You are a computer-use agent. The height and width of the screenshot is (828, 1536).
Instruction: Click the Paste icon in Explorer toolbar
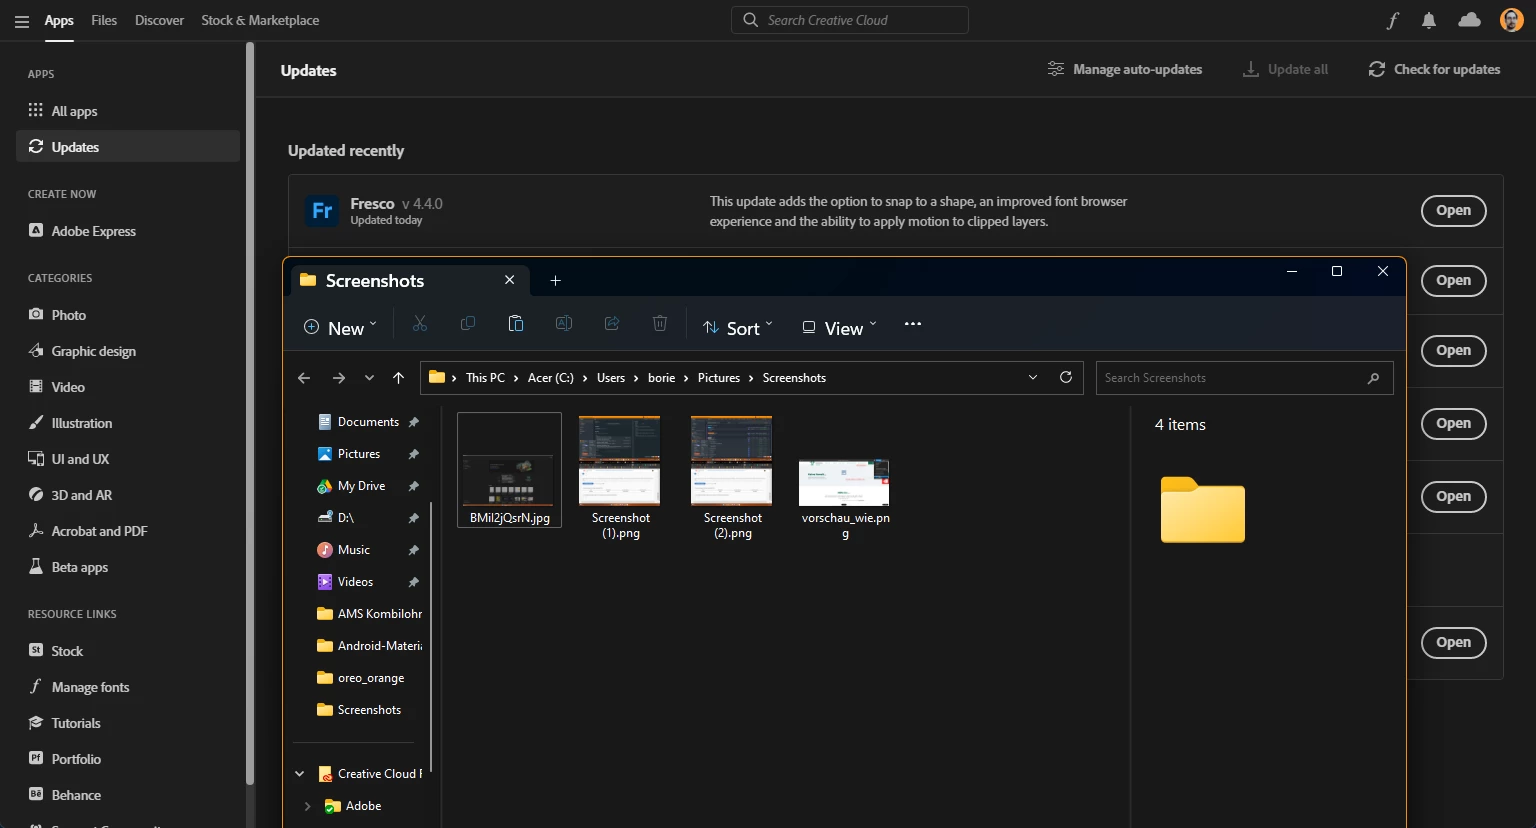516,324
